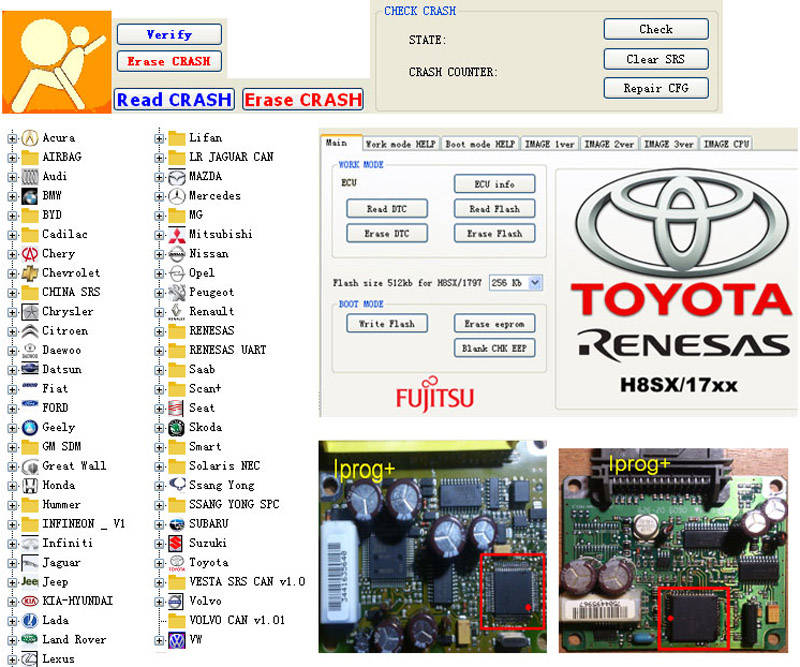Select the VW logo icon
This screenshot has height=667, width=800.
click(x=177, y=639)
